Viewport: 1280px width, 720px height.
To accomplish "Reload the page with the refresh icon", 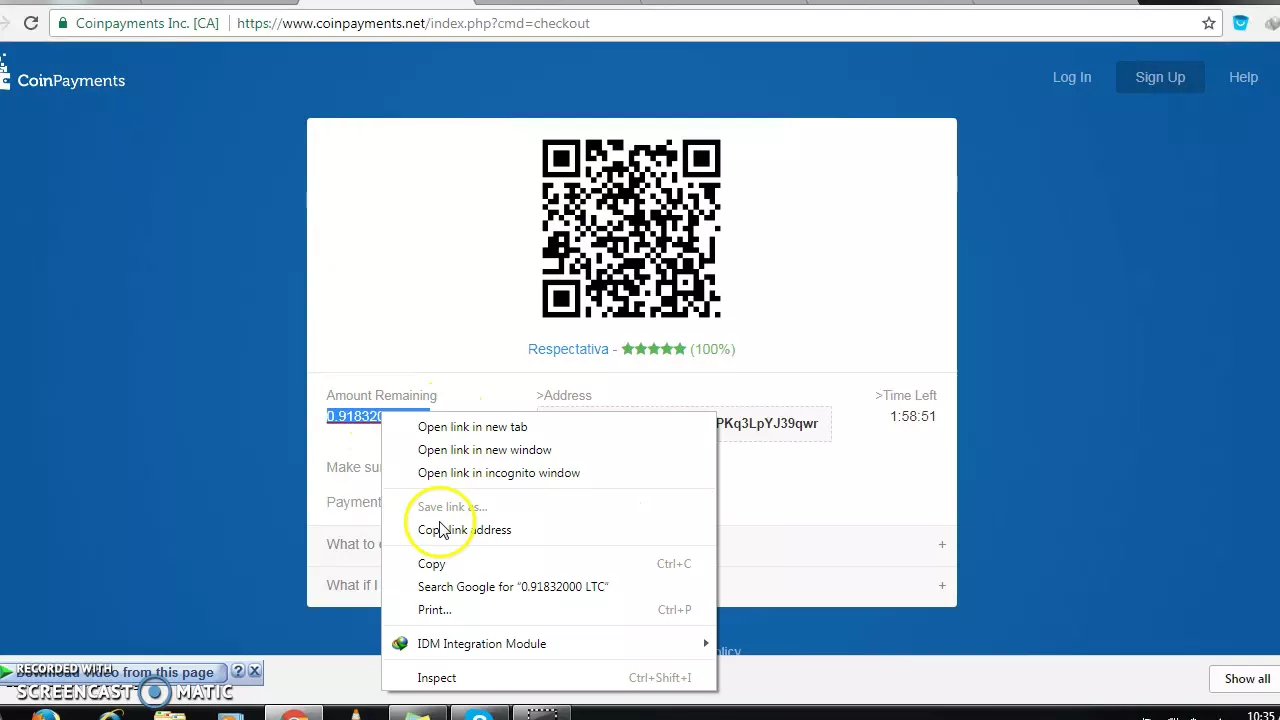I will [31, 23].
